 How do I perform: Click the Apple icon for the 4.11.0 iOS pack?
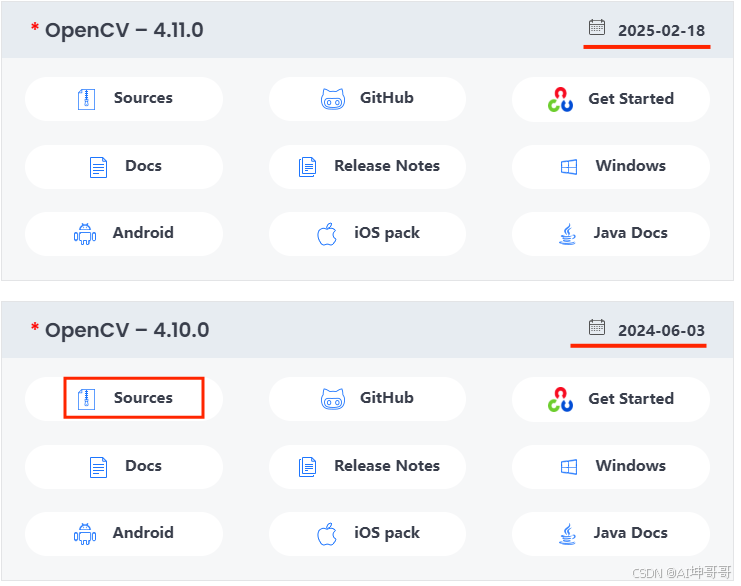[x=327, y=234]
